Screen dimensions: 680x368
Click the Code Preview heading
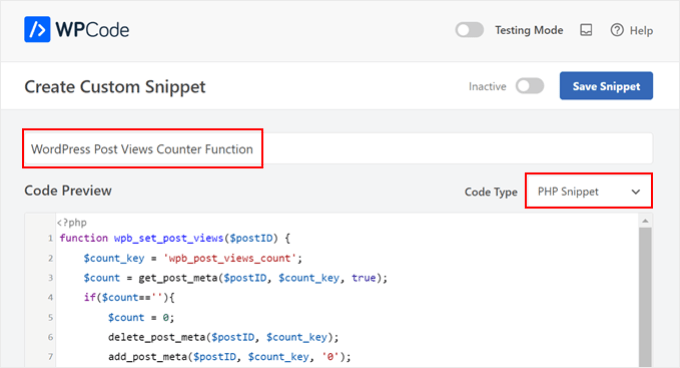[68, 191]
